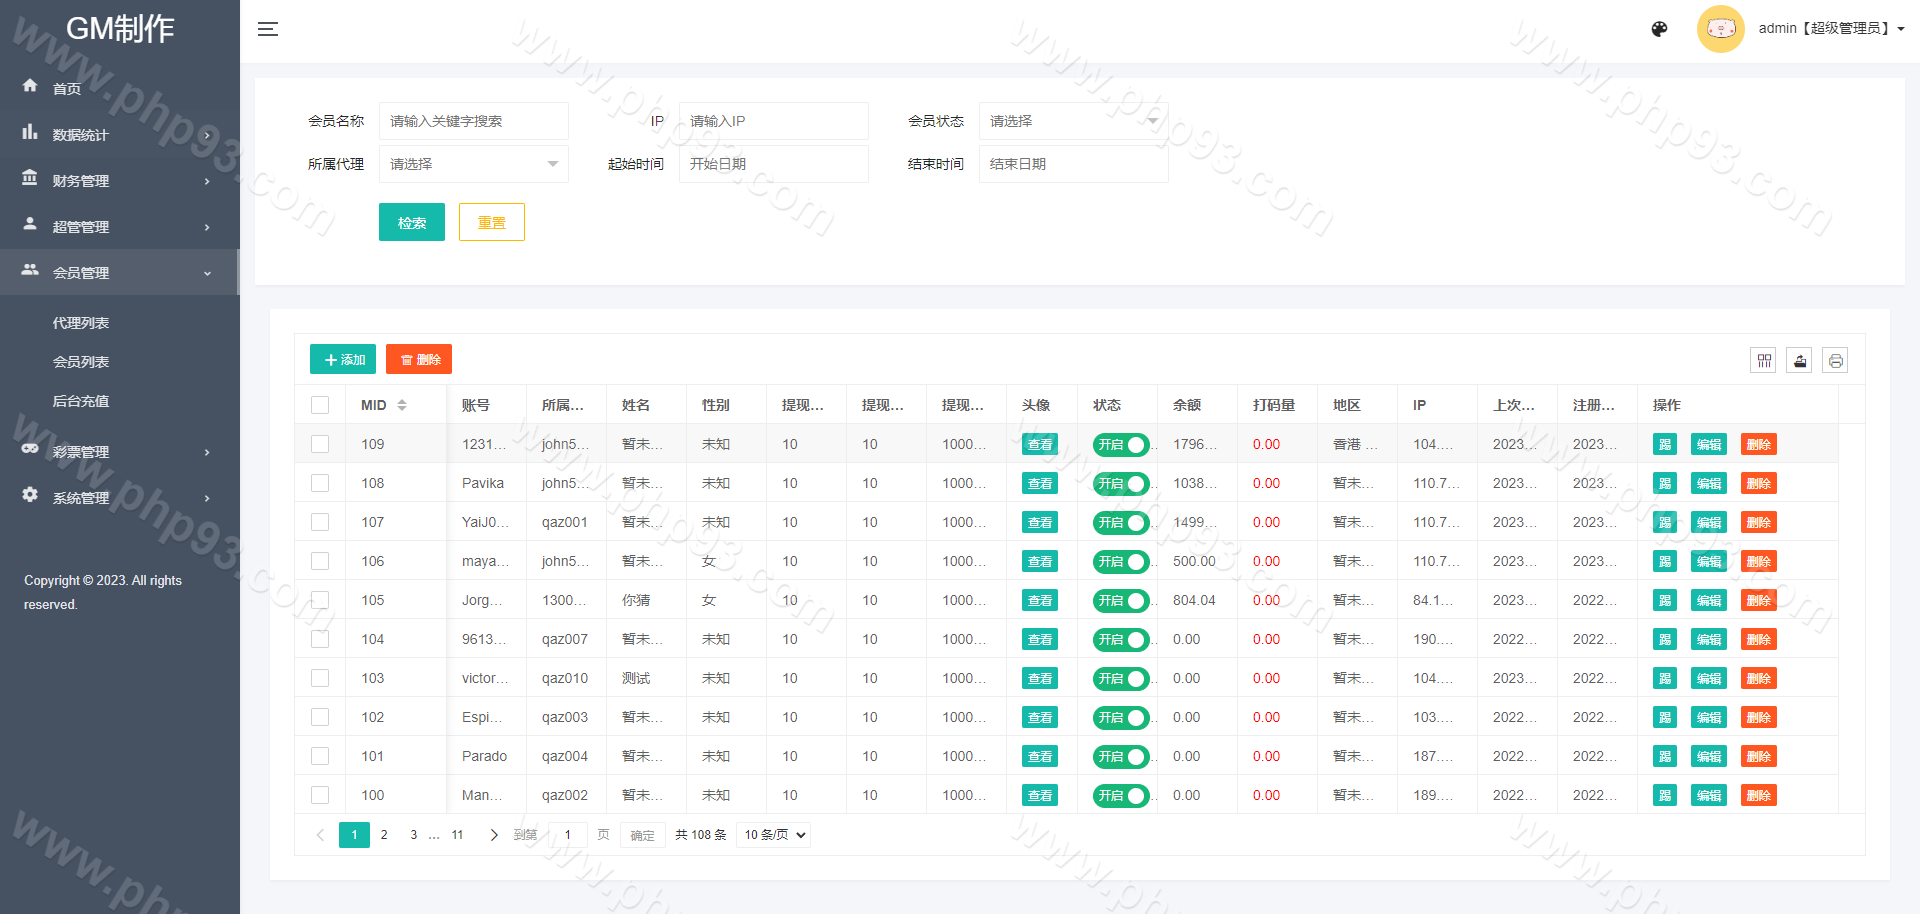The image size is (1920, 914).
Task: Open the 所属代理 dropdown
Action: pyautogui.click(x=473, y=164)
